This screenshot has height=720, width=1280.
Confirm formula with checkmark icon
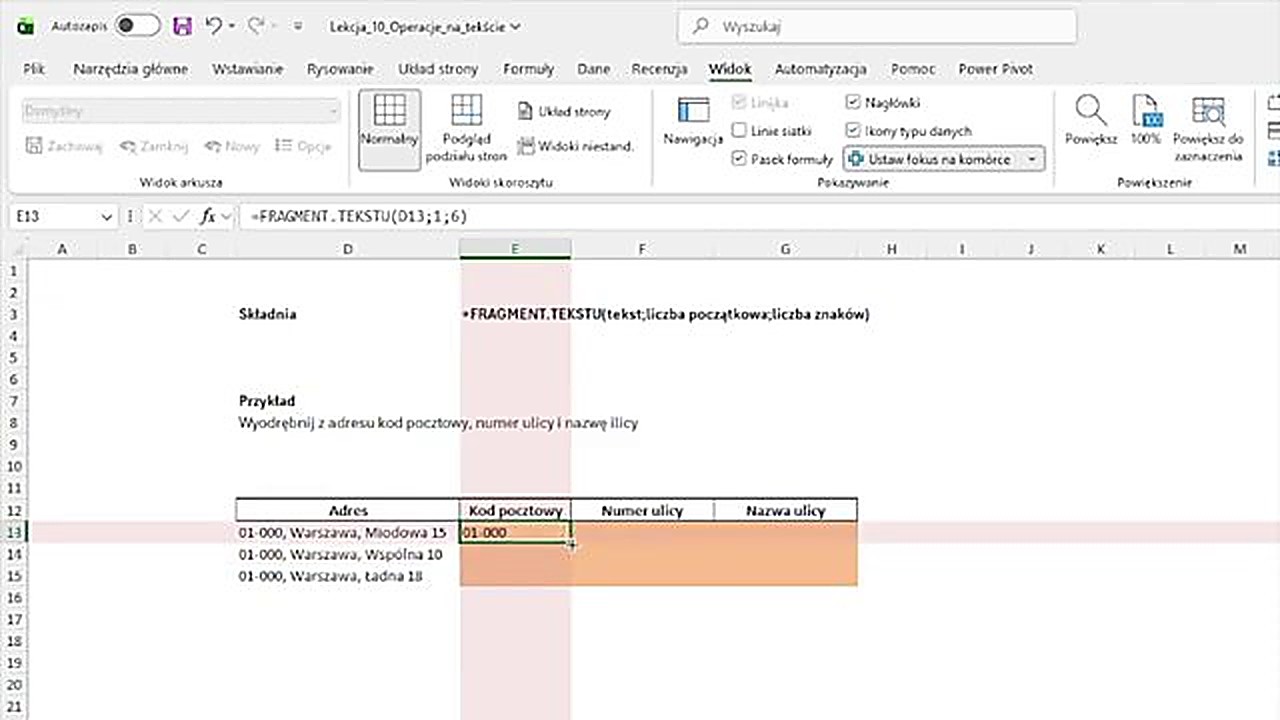[180, 216]
